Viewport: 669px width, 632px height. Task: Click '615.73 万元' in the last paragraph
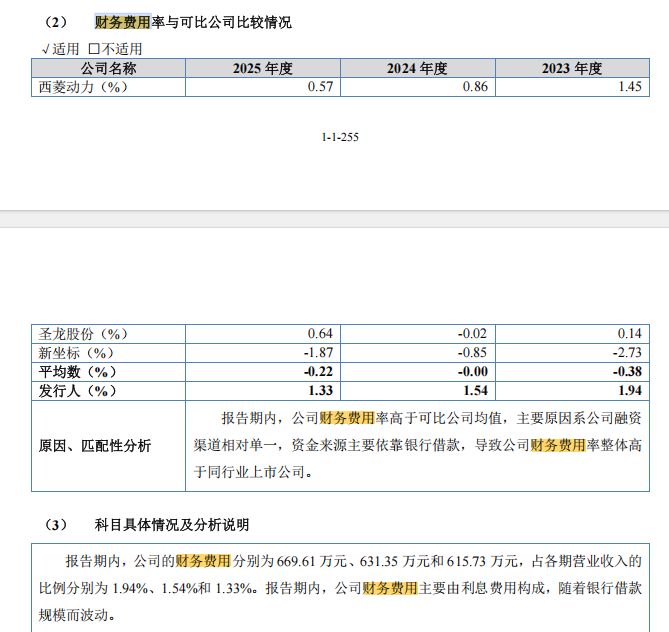[x=482, y=561]
